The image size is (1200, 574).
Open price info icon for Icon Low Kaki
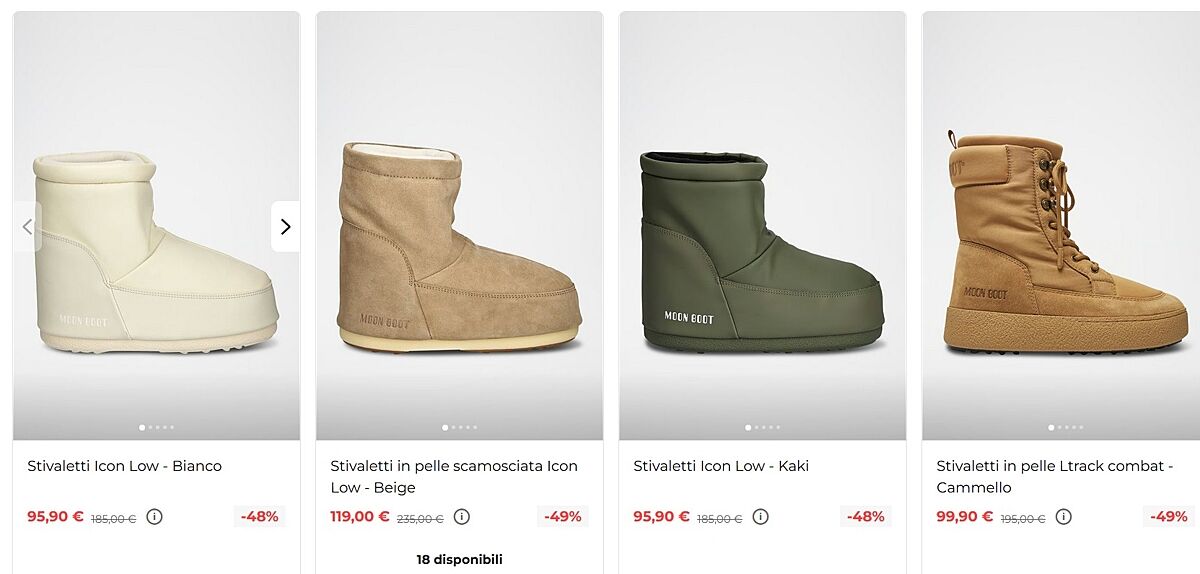pyautogui.click(x=760, y=517)
